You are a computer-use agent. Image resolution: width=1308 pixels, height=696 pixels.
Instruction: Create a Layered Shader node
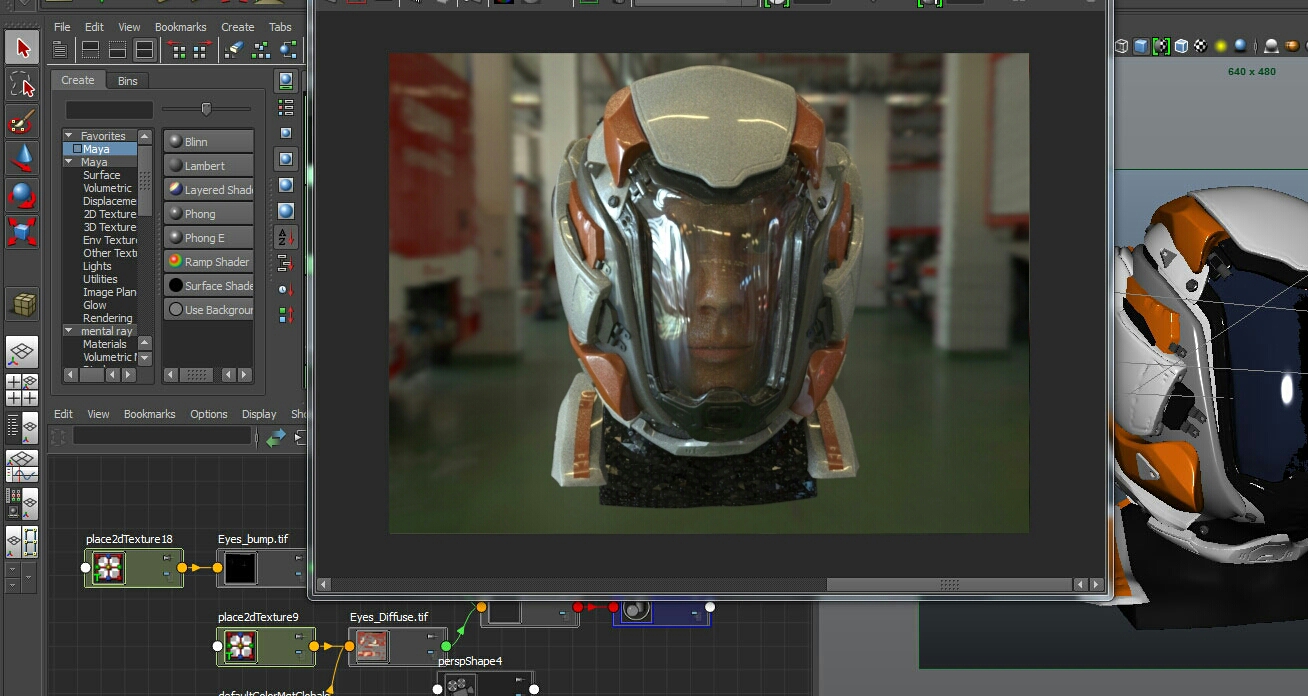tap(208, 190)
